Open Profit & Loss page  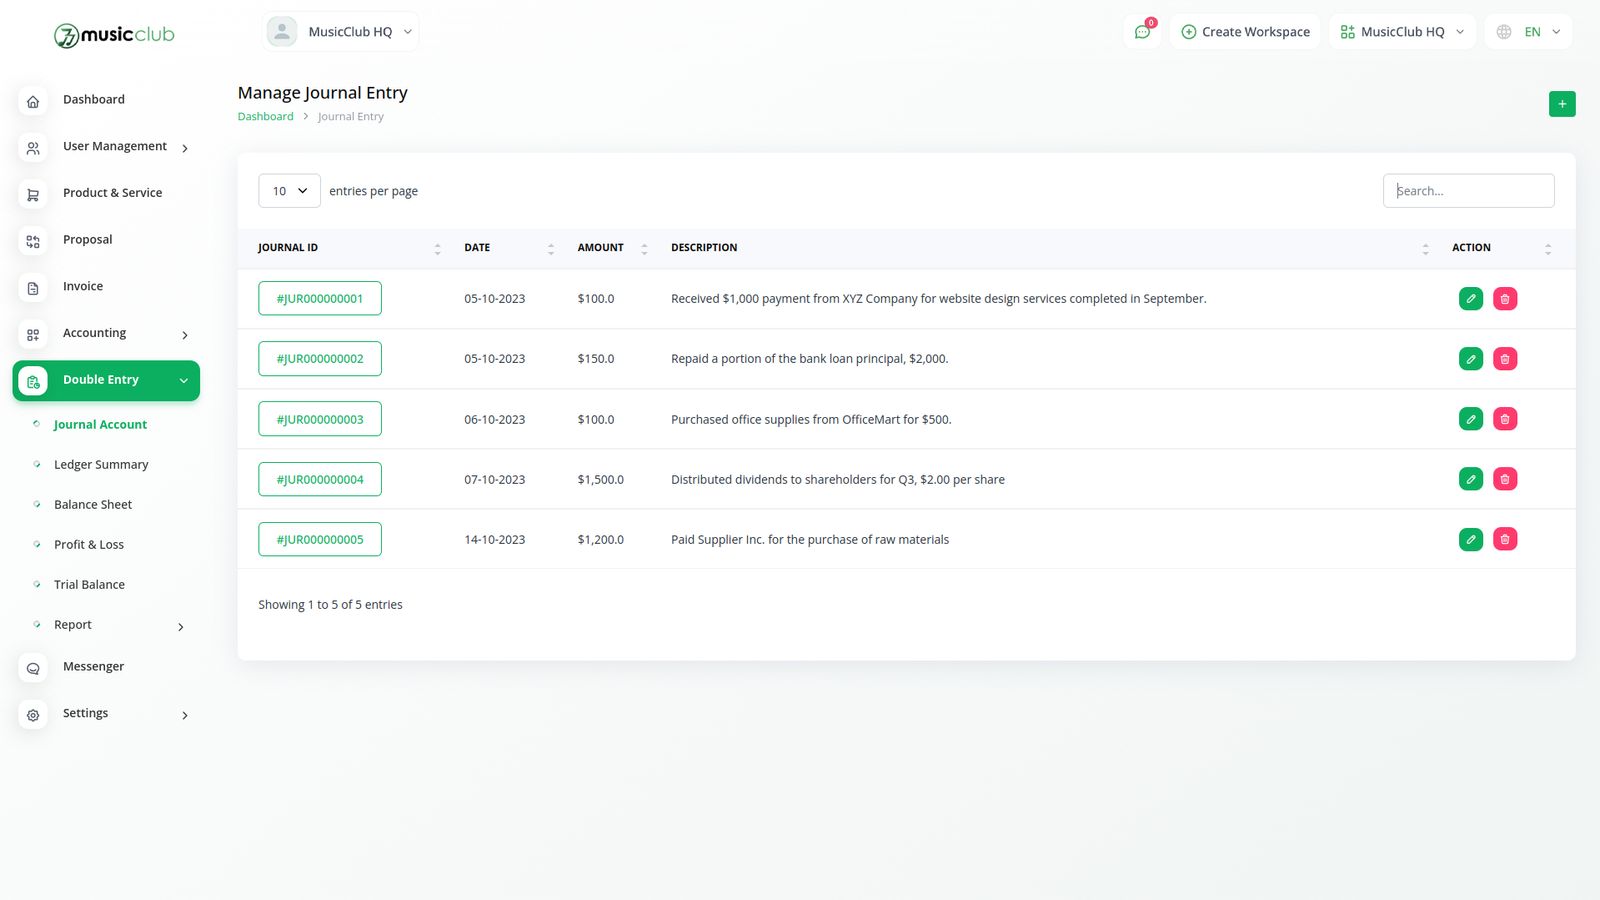coord(89,544)
